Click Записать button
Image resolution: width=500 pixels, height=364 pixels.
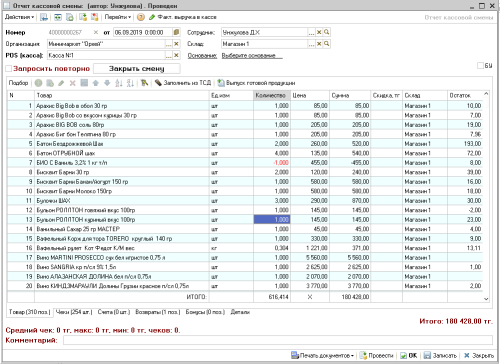[440, 356]
